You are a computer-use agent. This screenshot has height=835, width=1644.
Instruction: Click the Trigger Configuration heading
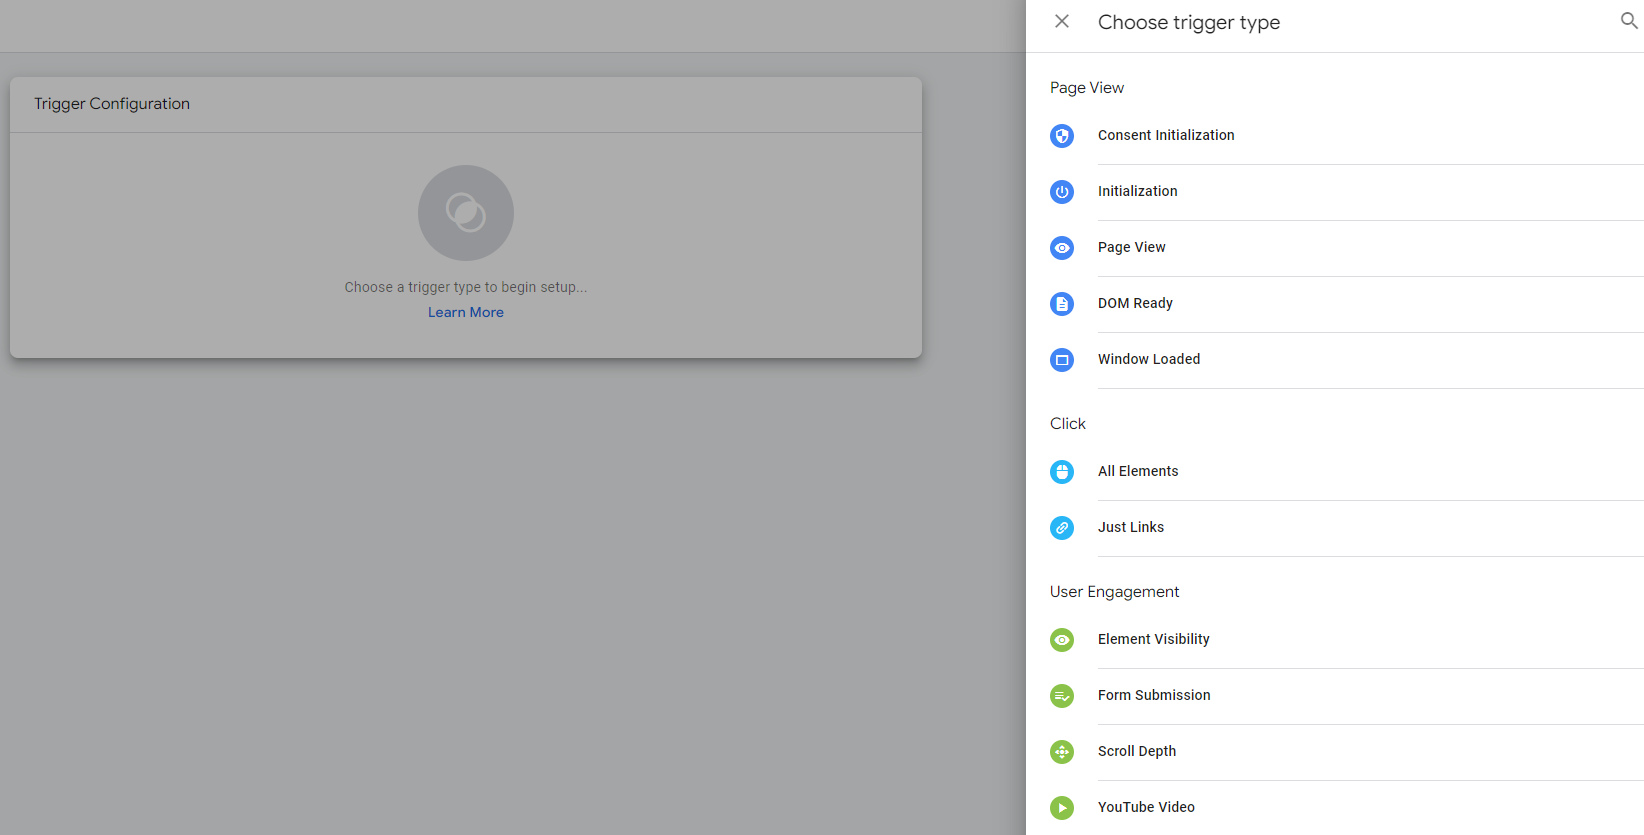(112, 104)
